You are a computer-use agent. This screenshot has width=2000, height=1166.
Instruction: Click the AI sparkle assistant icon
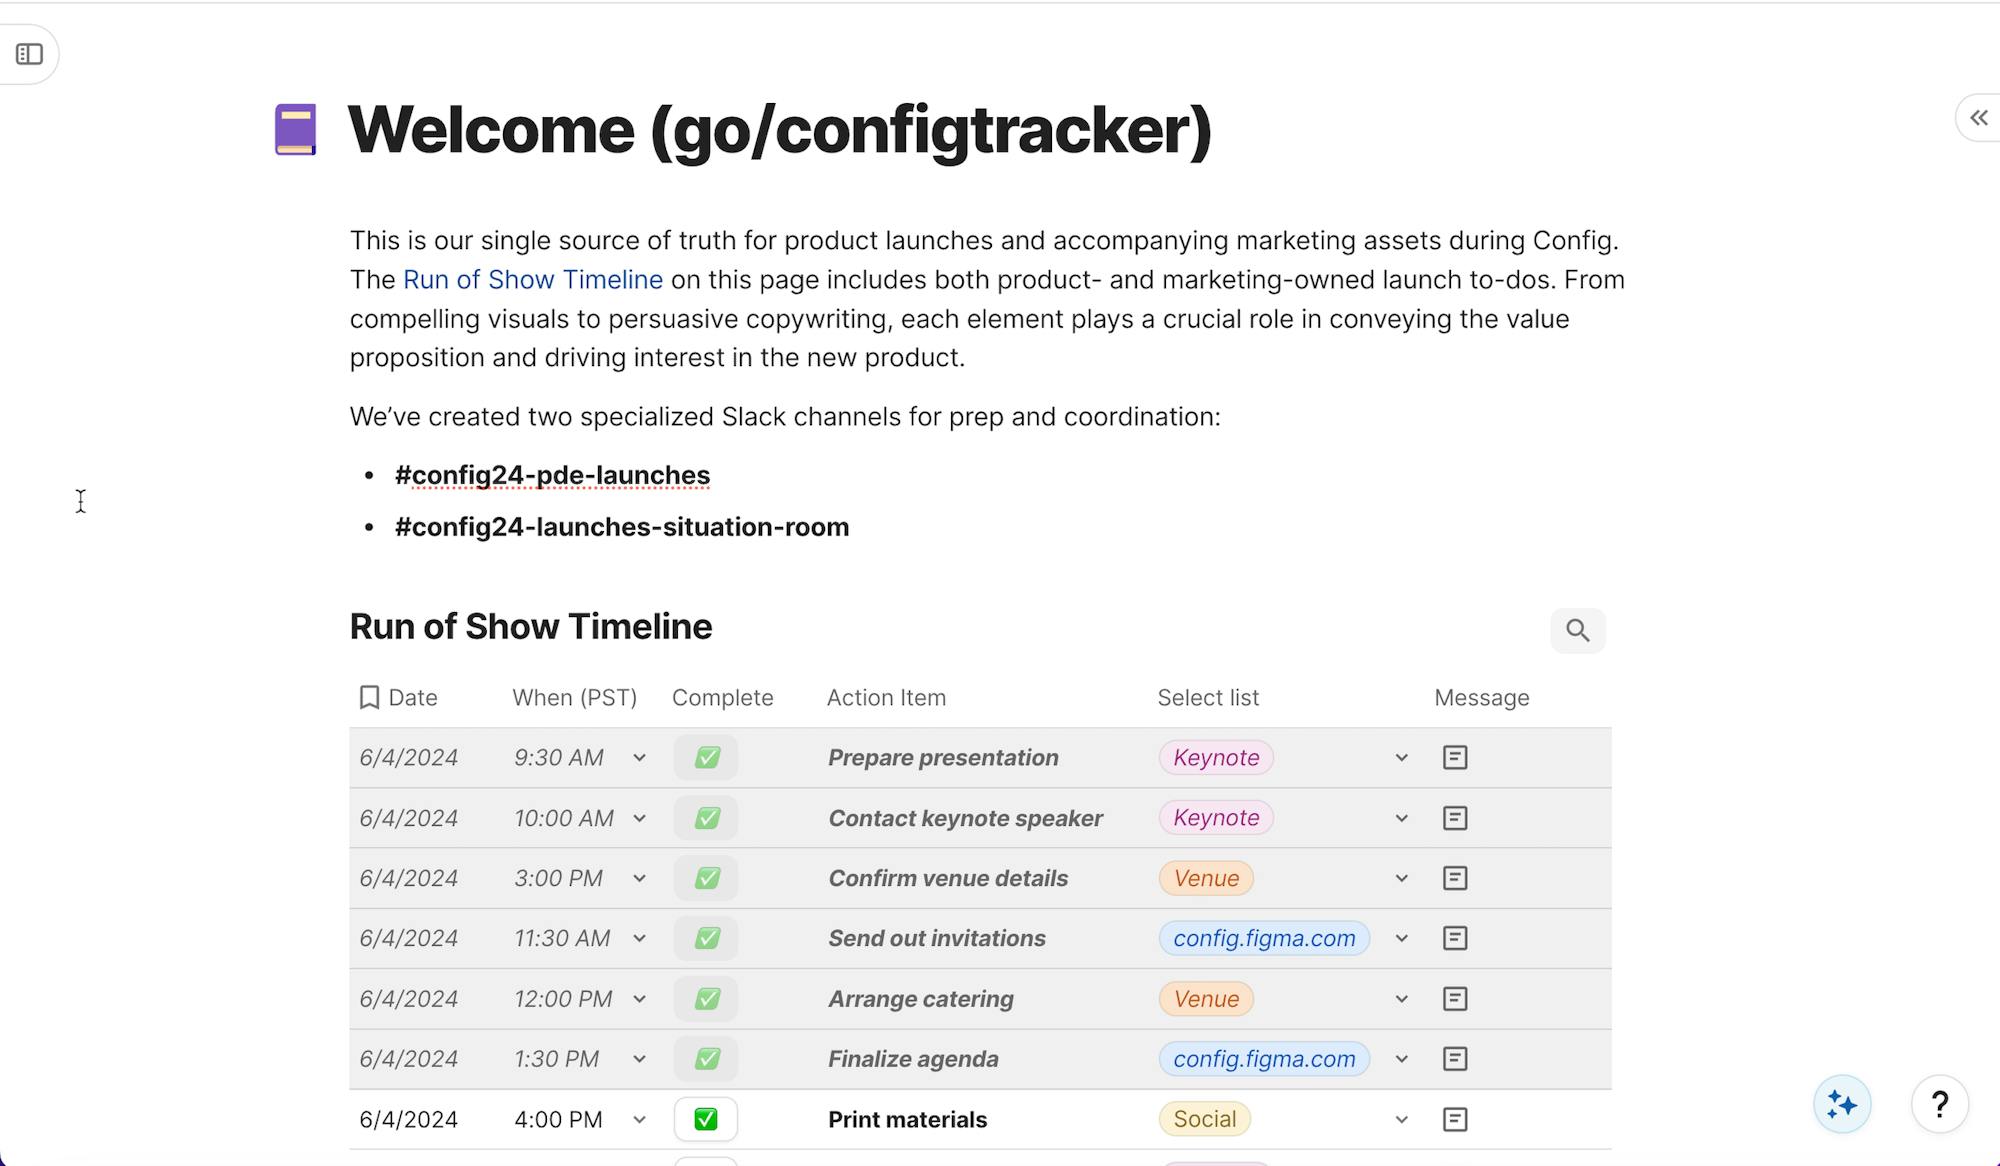(1841, 1104)
